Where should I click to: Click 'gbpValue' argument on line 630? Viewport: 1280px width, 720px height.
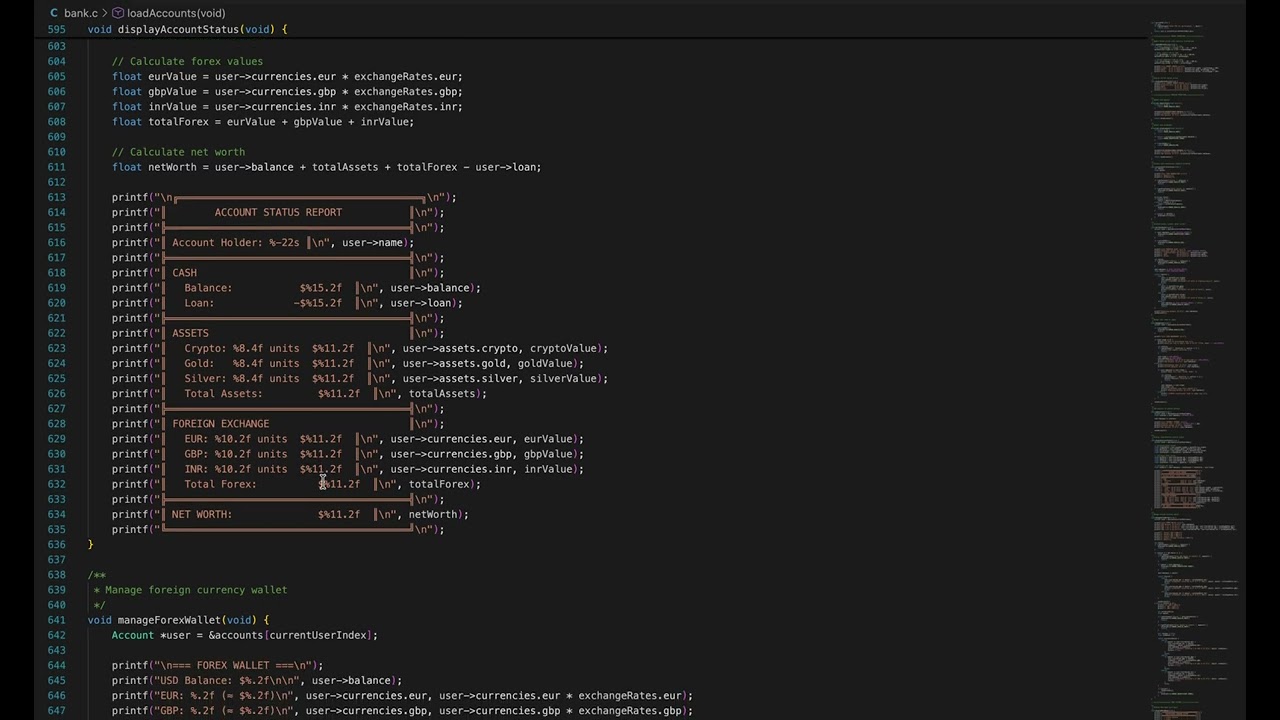pyautogui.click(x=547, y=454)
